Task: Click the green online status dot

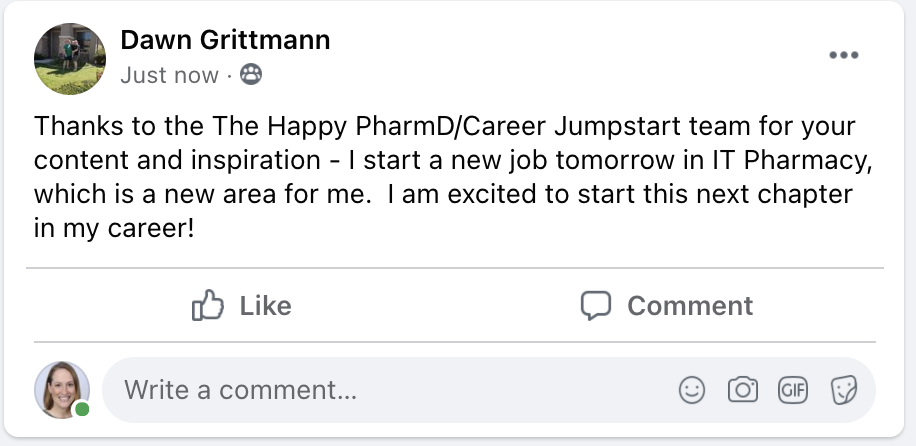Action: [81, 409]
